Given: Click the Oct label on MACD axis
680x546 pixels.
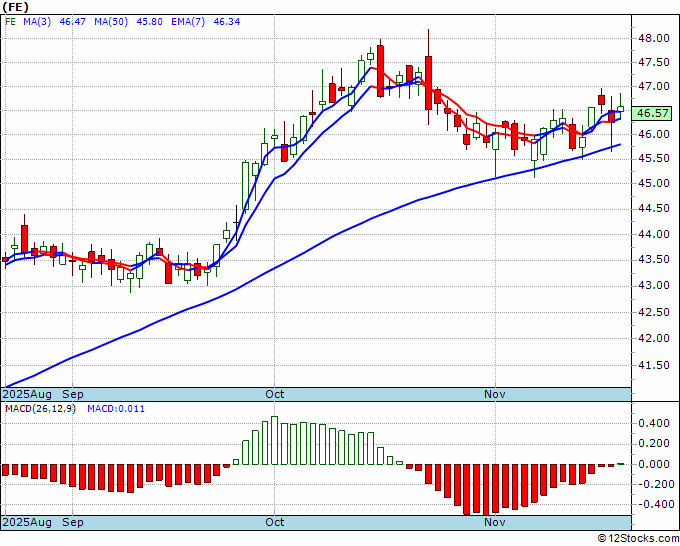Looking at the screenshot, I should pos(275,522).
